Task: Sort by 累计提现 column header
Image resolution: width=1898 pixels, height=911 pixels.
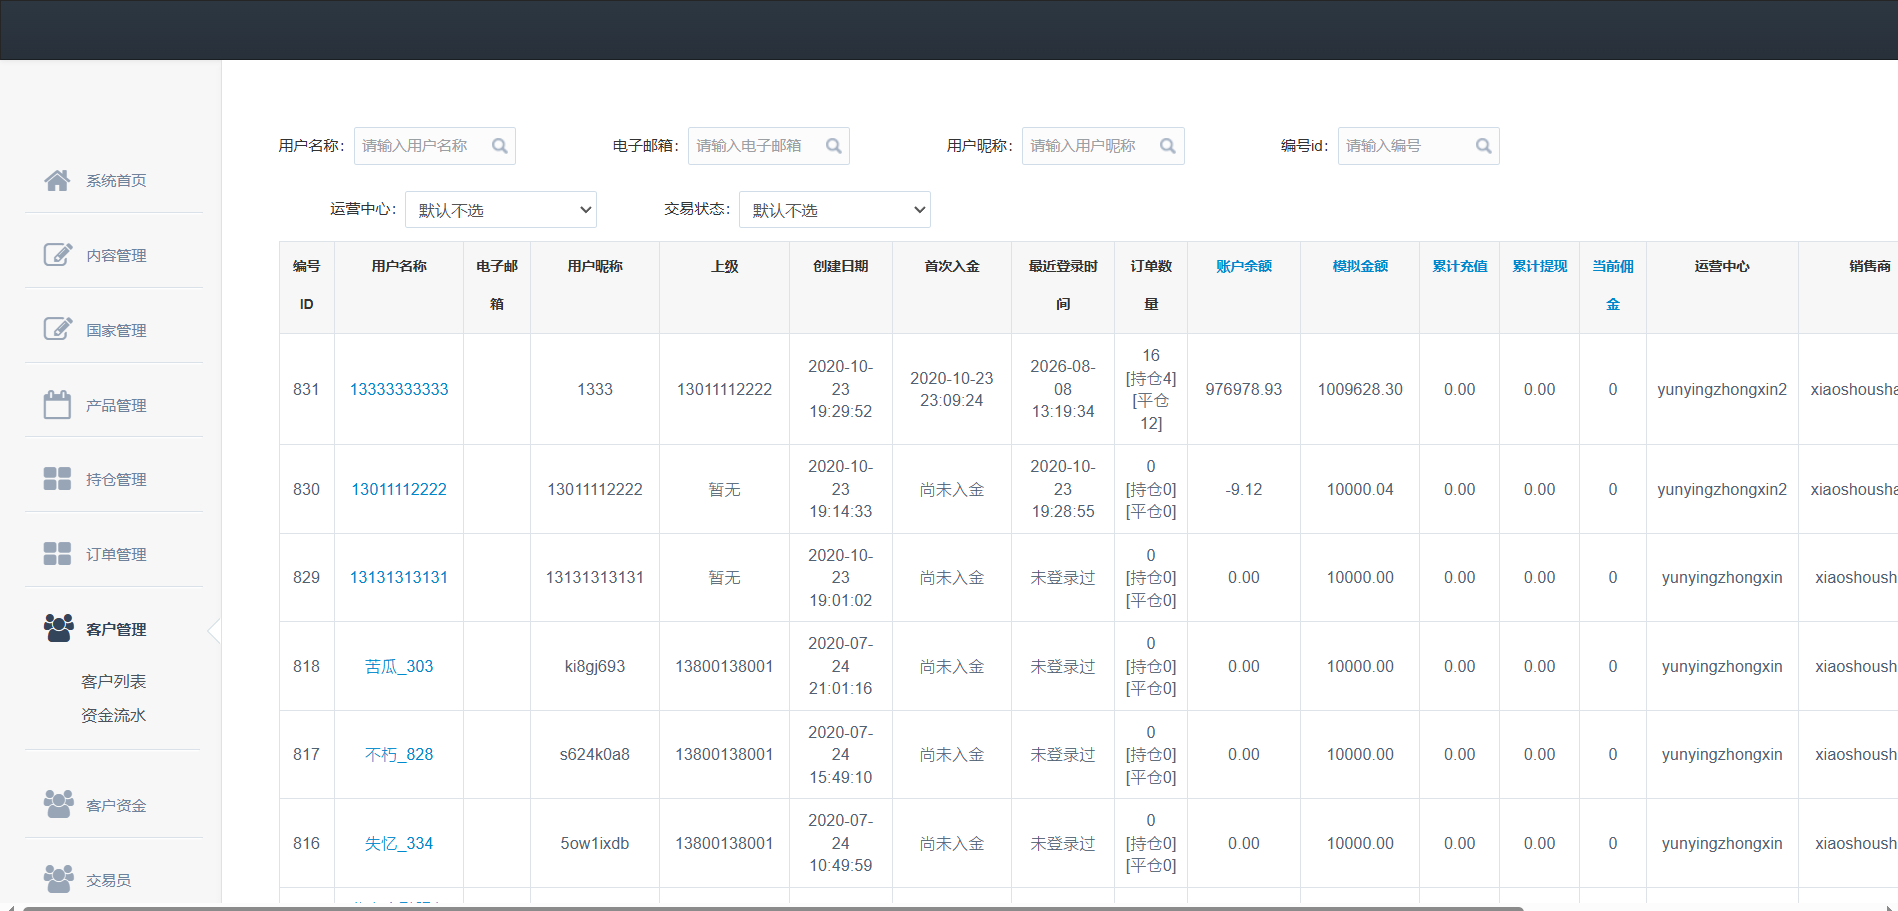Action: pos(1539,266)
